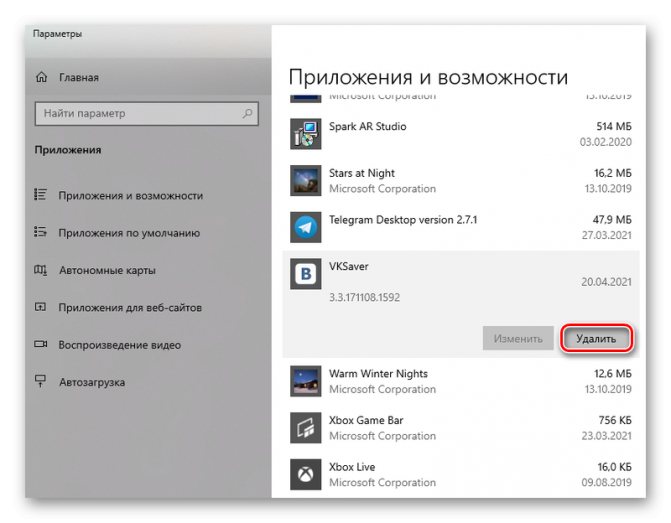Viewport: 671px width, 523px height.
Task: Click the 514 МБ size value
Action: (614, 126)
